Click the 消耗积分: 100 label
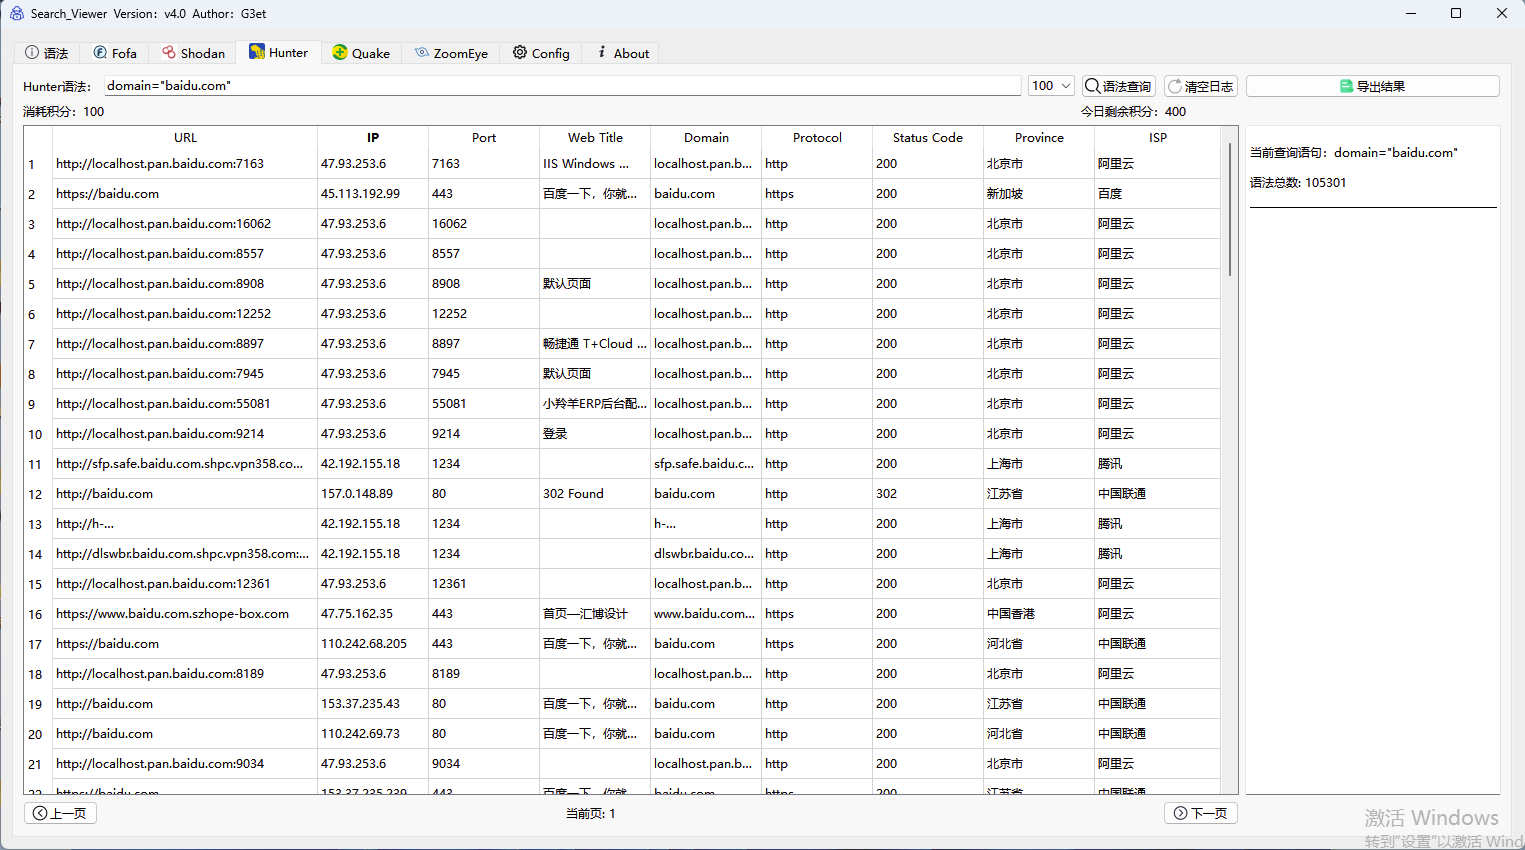Viewport: 1525px width, 850px height. 64,112
